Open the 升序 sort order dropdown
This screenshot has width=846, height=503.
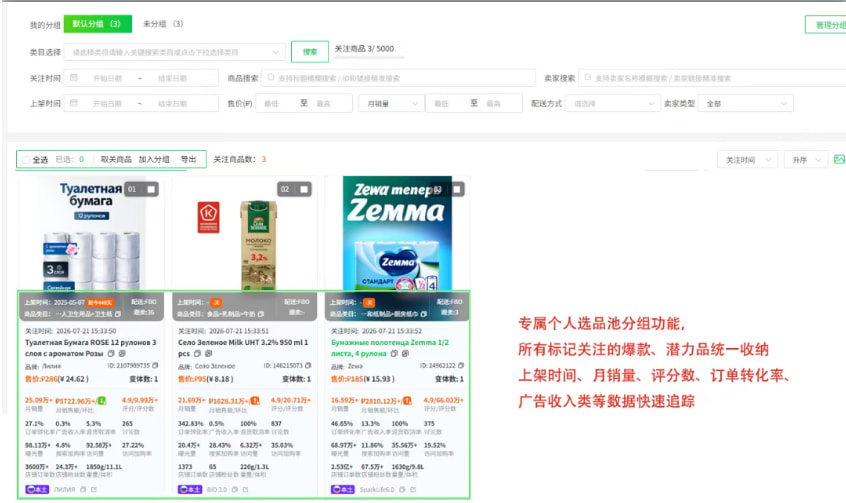806,160
